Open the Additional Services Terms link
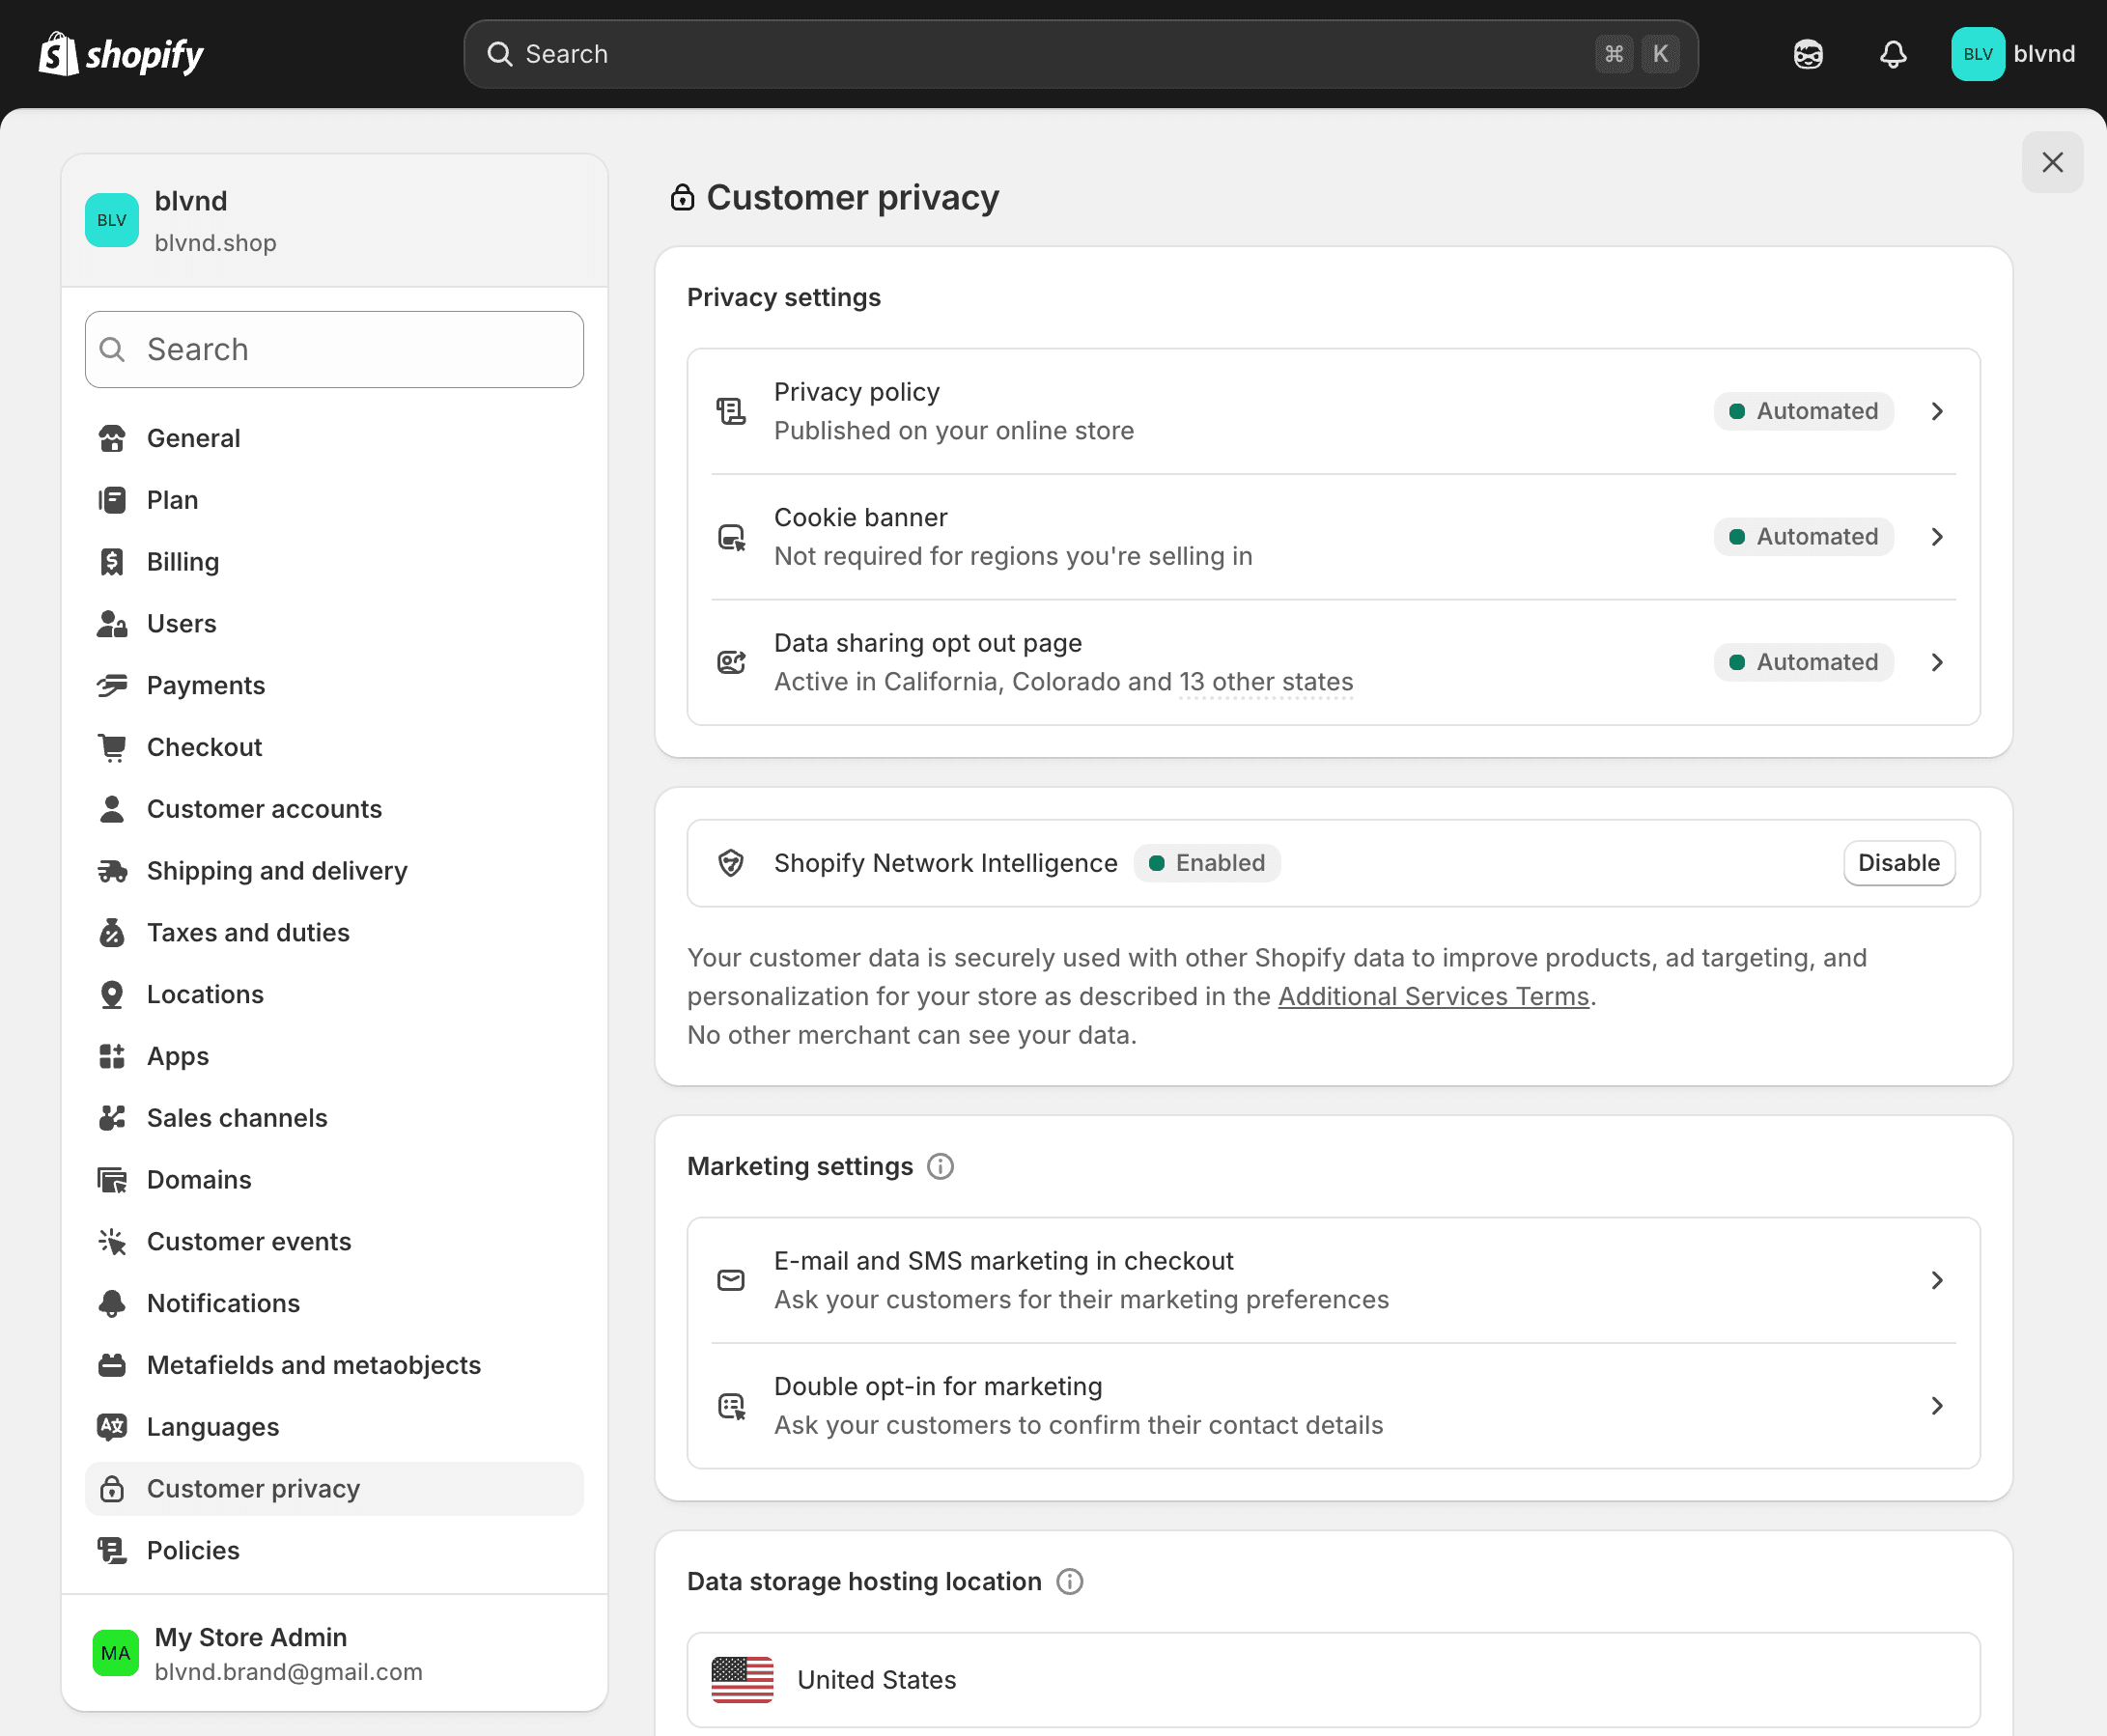 (1433, 996)
